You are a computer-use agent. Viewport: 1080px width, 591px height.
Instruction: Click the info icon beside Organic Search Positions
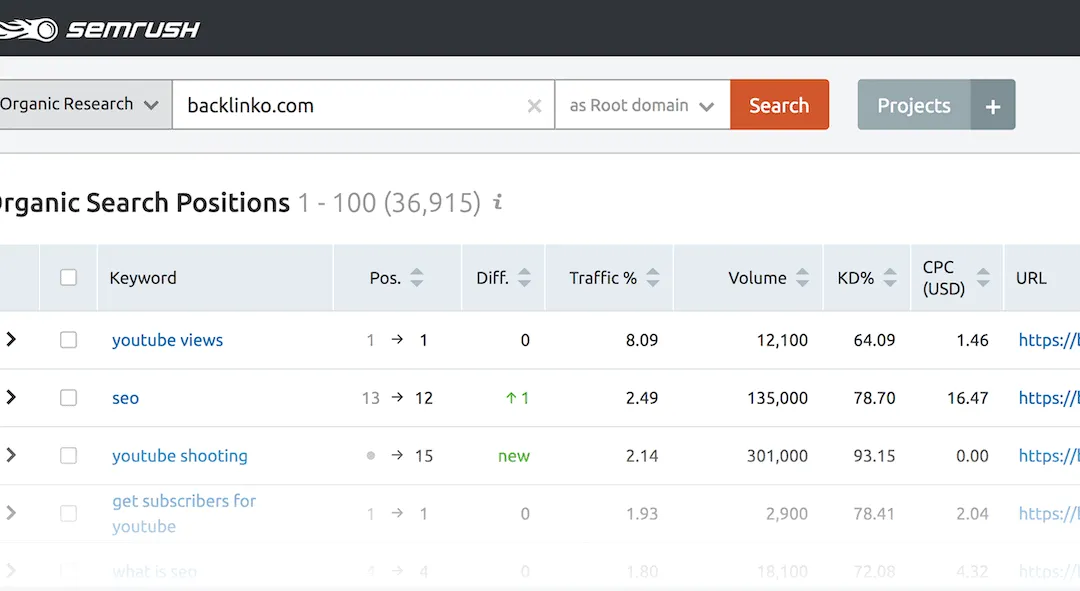click(x=498, y=203)
